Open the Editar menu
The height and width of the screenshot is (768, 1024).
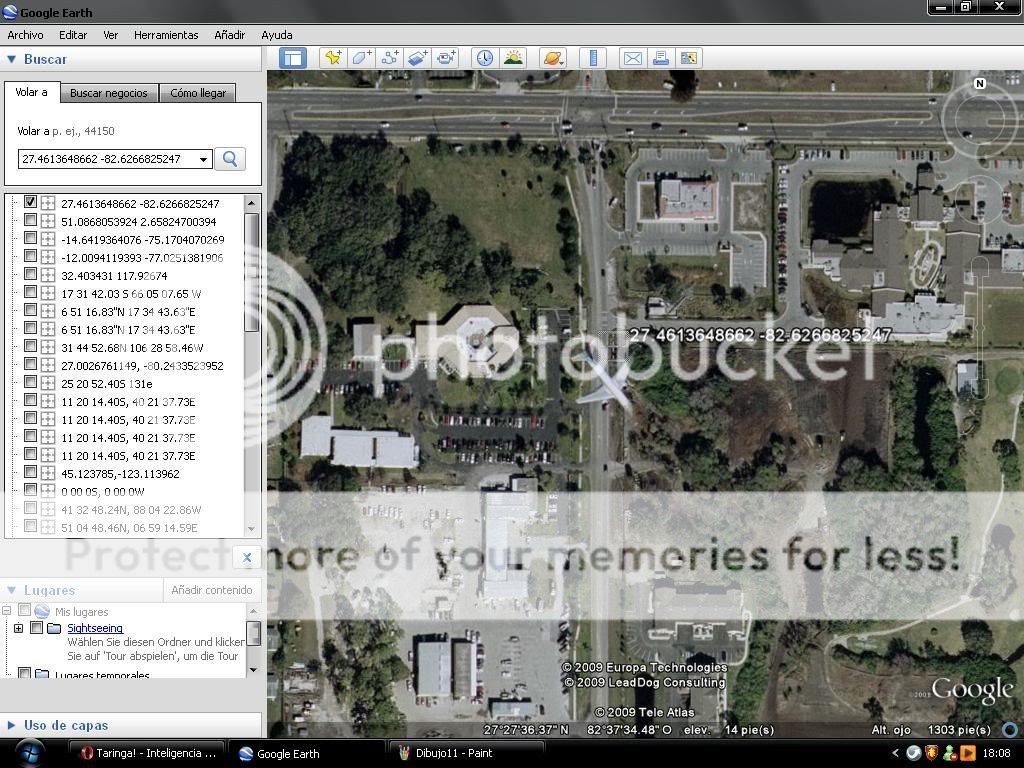[x=72, y=35]
